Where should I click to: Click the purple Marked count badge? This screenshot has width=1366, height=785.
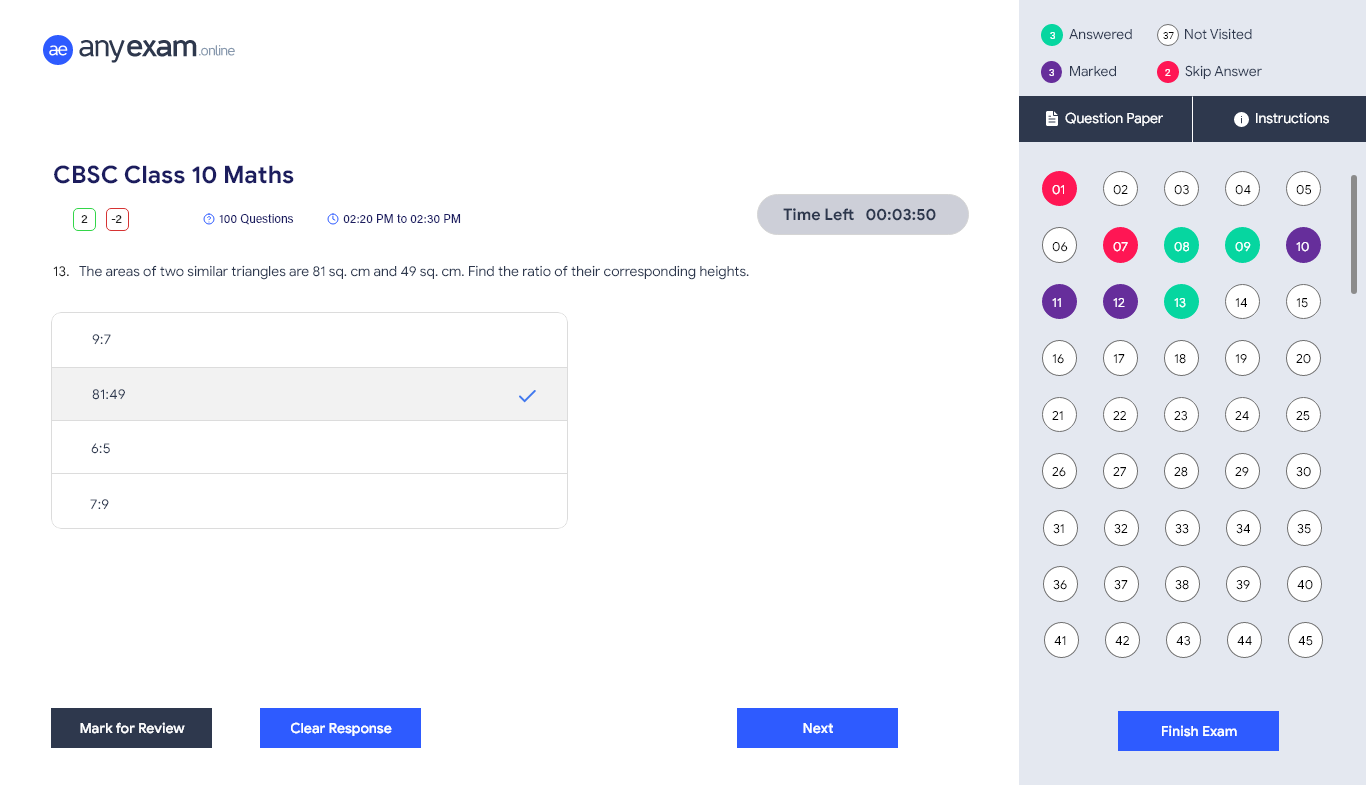(x=1051, y=71)
